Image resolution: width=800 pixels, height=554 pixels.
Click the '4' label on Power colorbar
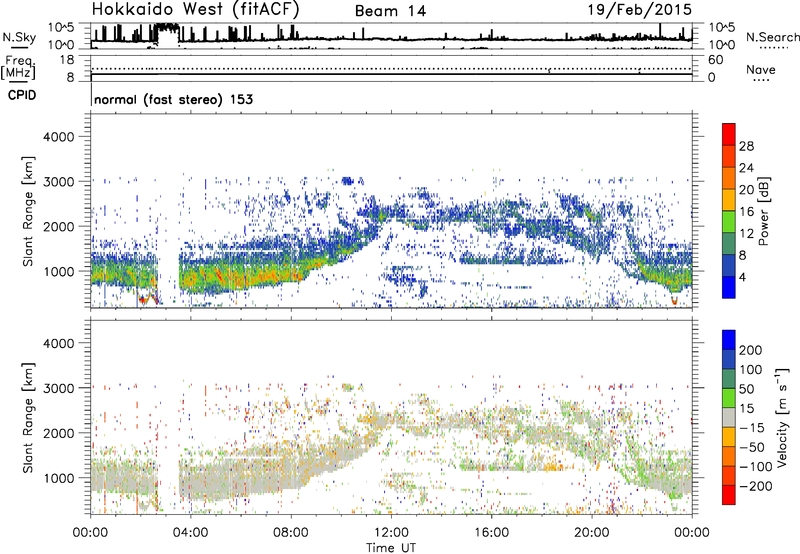click(x=743, y=277)
